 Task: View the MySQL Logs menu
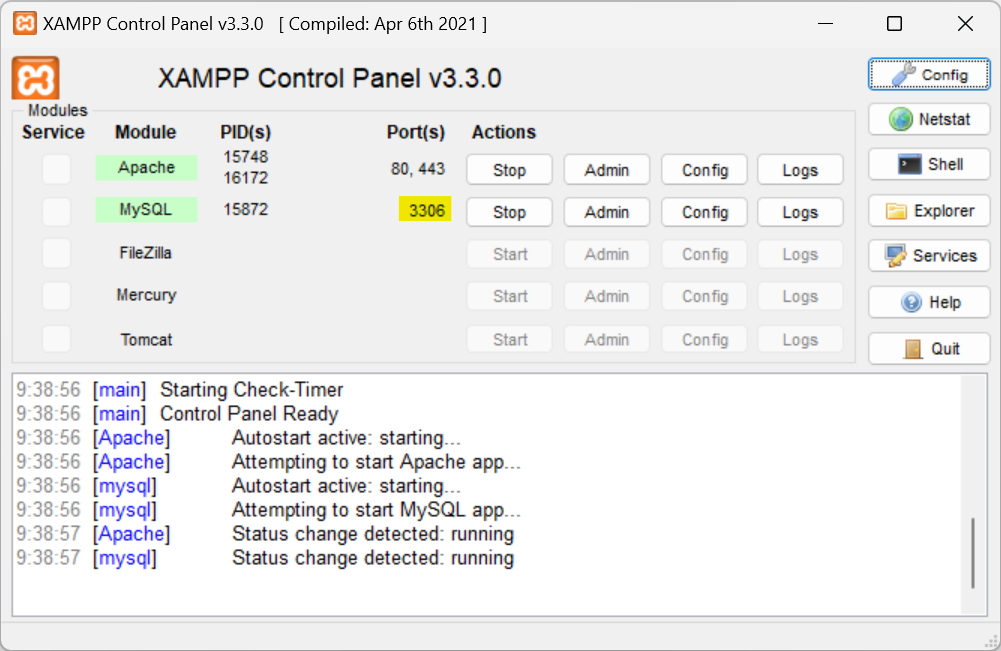tap(800, 212)
